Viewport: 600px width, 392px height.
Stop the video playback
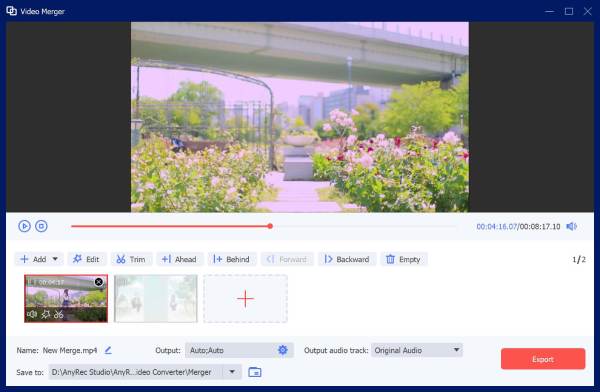click(x=41, y=226)
